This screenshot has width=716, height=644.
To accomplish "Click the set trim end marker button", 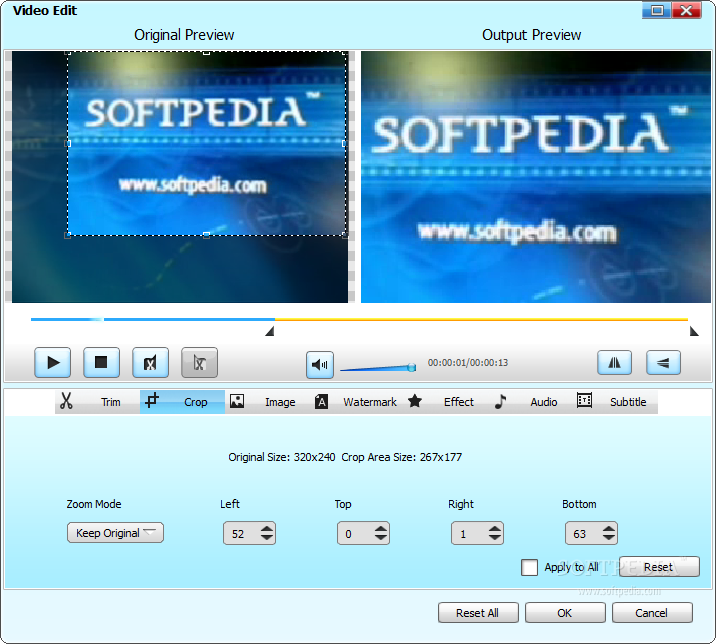I will [199, 363].
